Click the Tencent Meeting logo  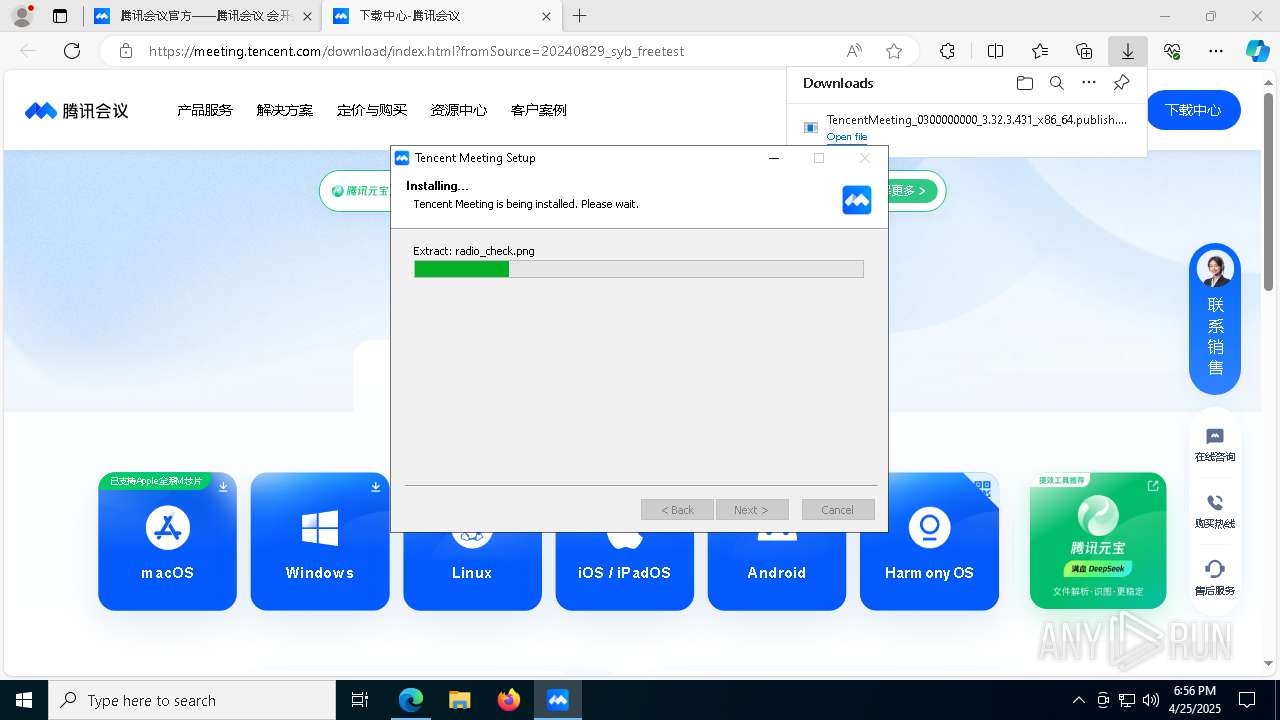pos(77,110)
